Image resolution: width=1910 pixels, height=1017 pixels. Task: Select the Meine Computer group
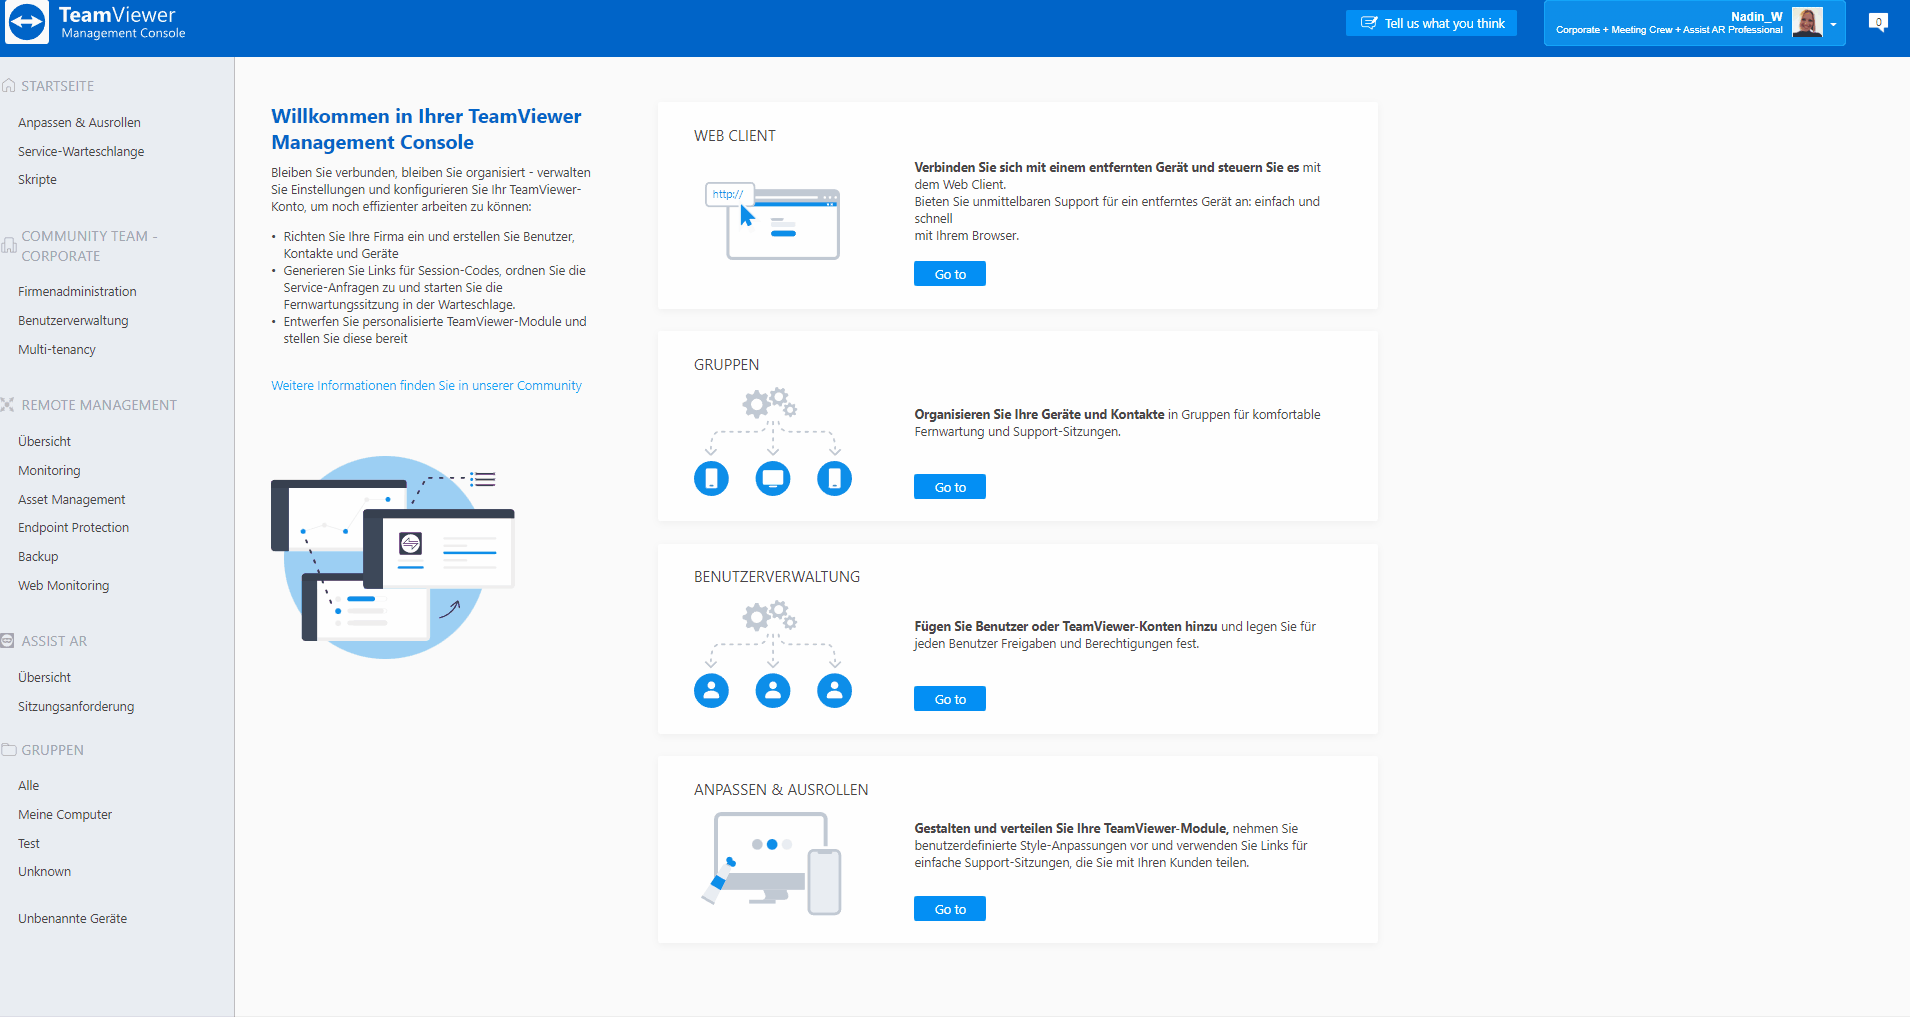click(65, 814)
